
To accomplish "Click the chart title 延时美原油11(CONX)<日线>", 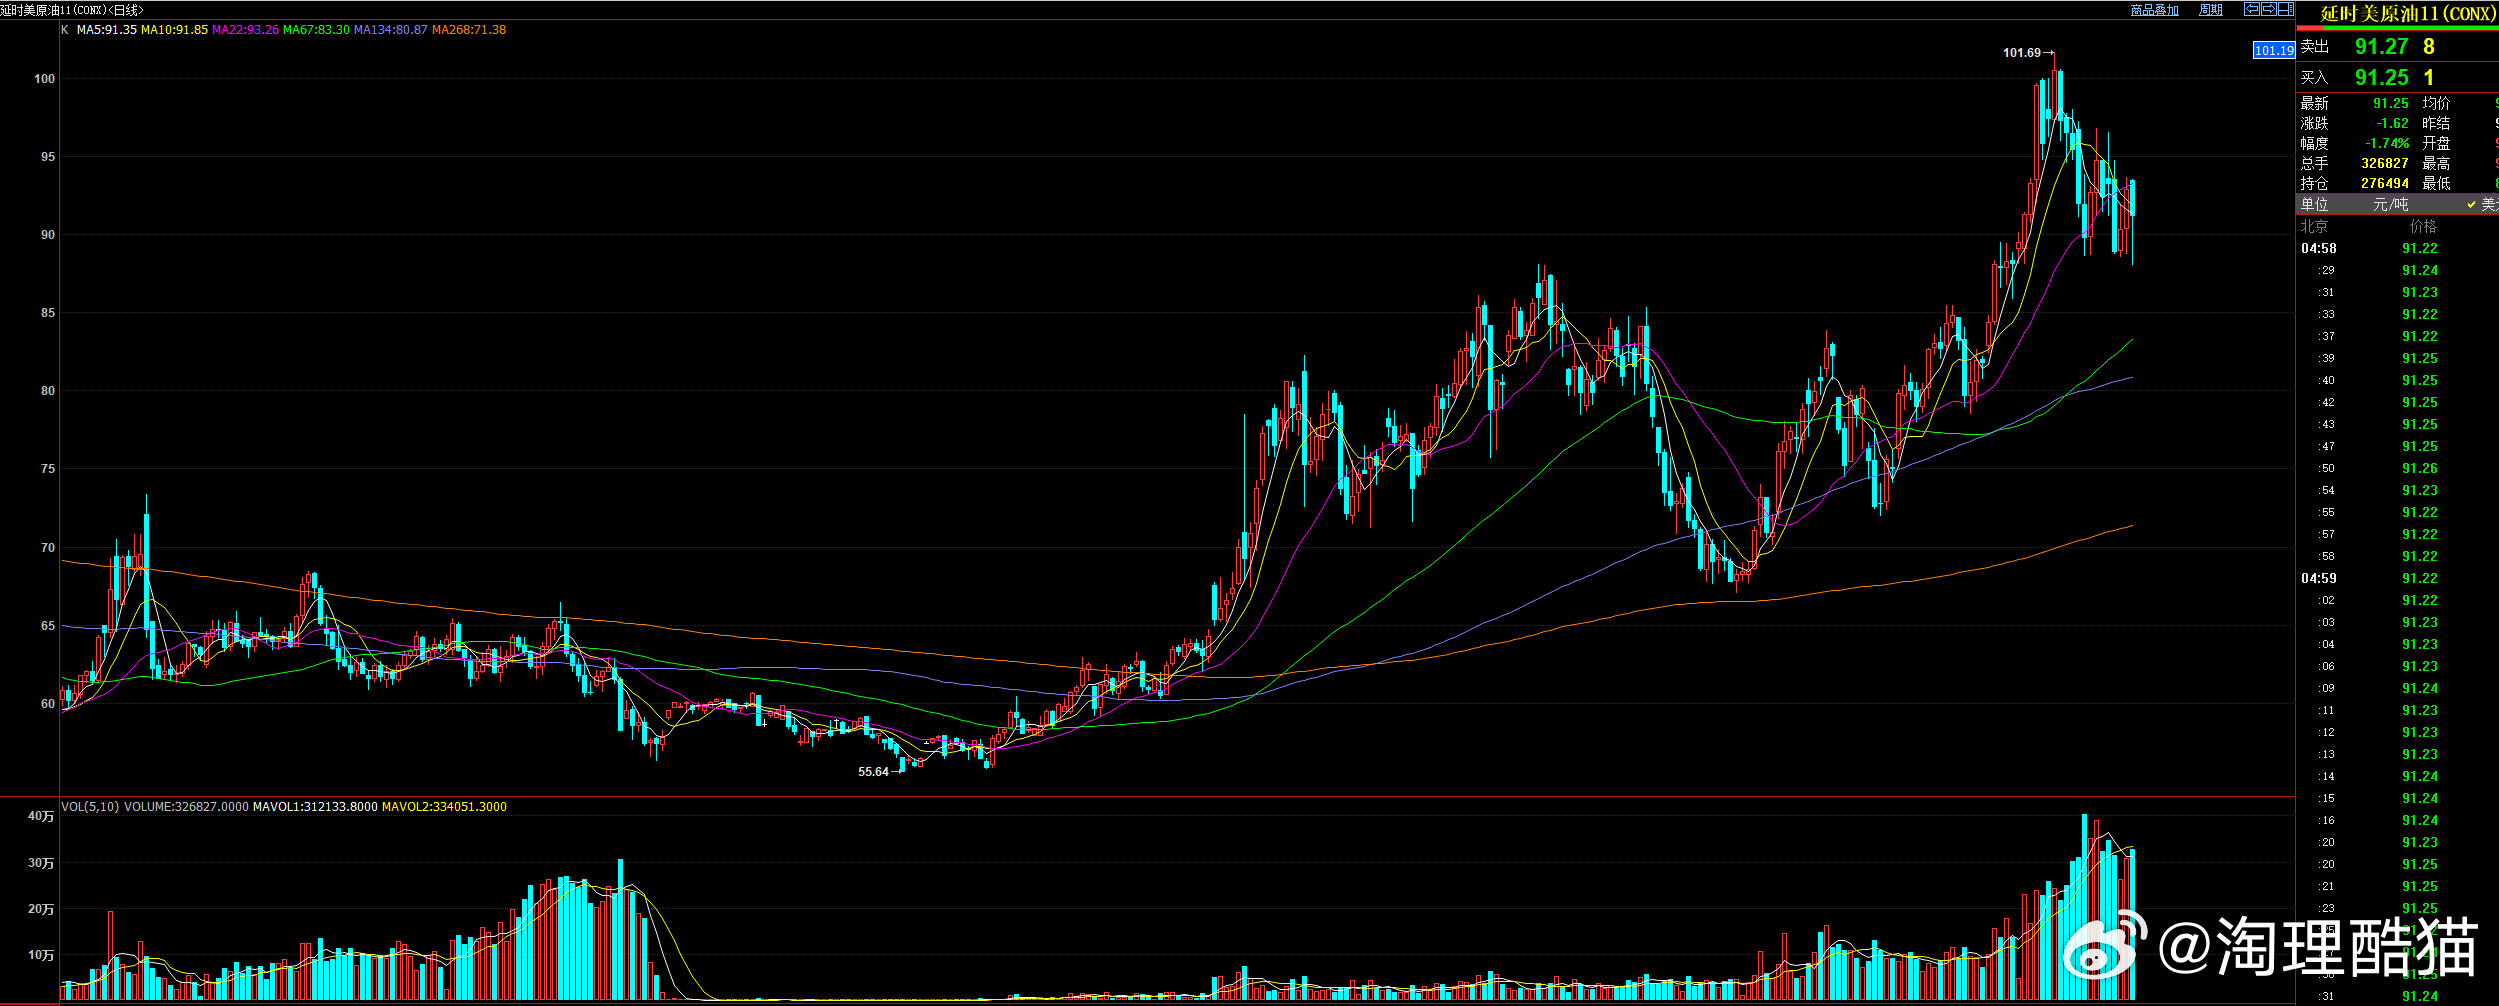I will (x=72, y=10).
